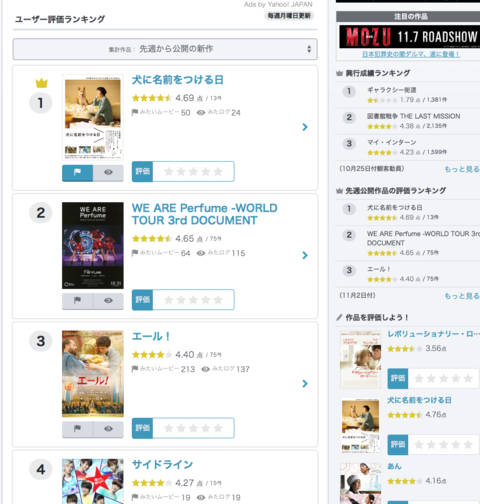Screen dimensions: 480x504
Task: Click もっと見る under 興行成績ランキング
Action: tap(462, 169)
